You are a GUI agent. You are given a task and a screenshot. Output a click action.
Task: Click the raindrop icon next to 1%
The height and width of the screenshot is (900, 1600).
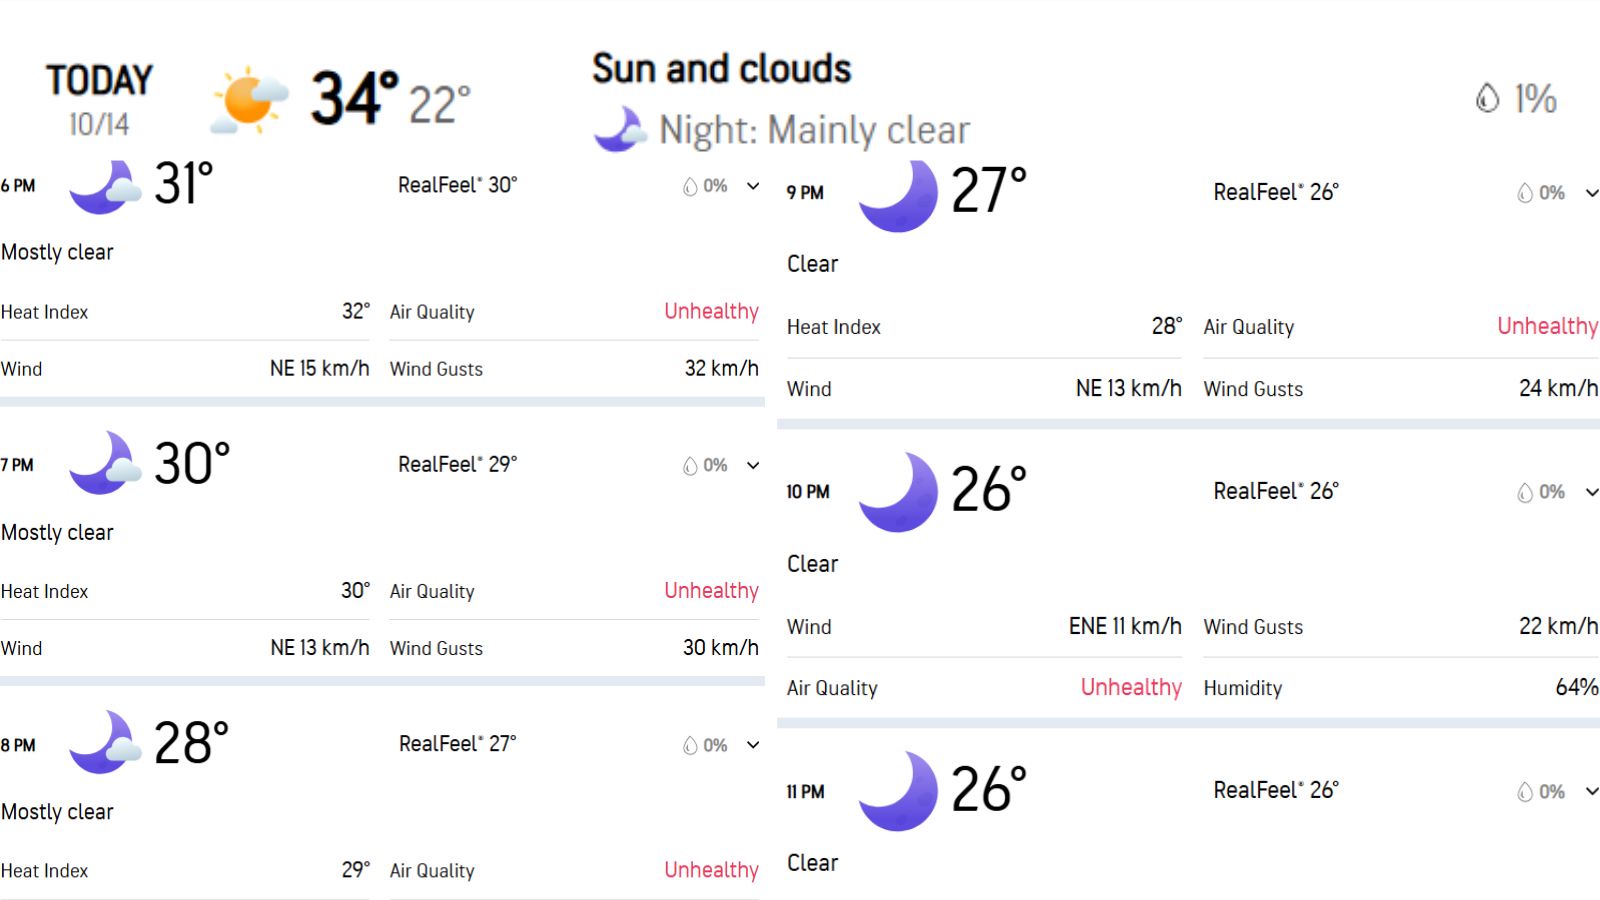point(1487,98)
